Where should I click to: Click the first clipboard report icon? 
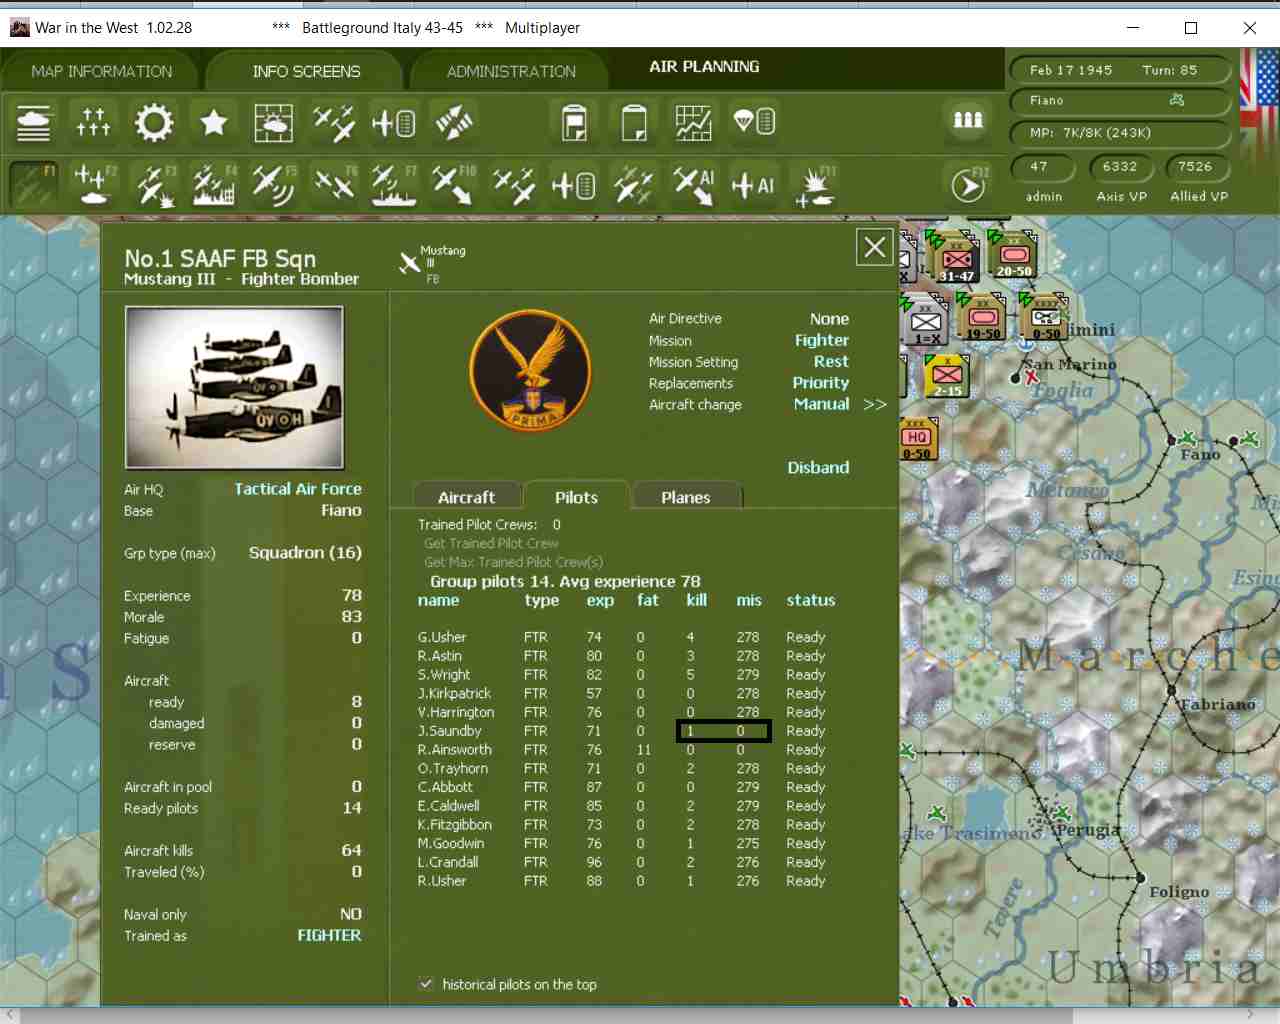(x=574, y=123)
